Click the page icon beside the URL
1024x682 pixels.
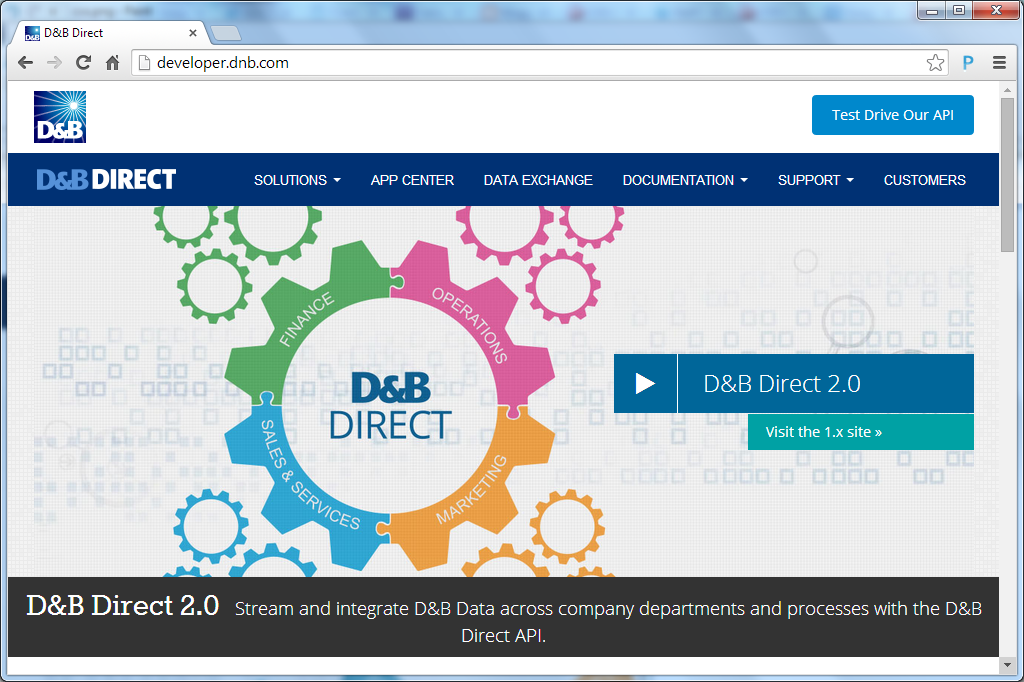pos(144,63)
